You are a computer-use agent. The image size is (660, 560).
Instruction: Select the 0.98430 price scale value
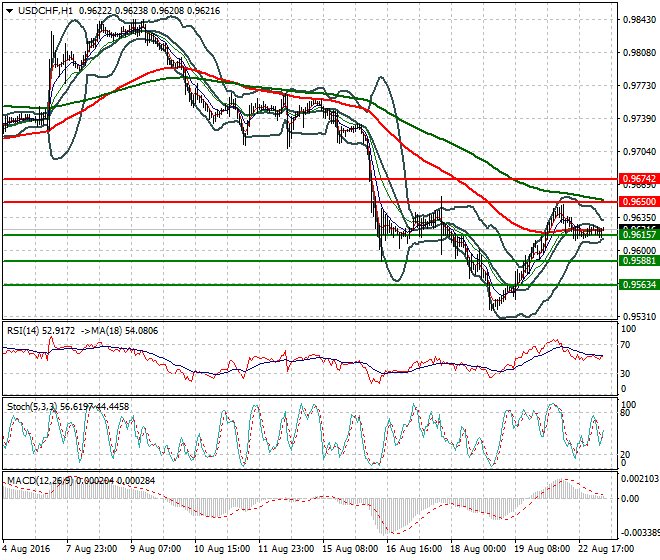tap(639, 20)
